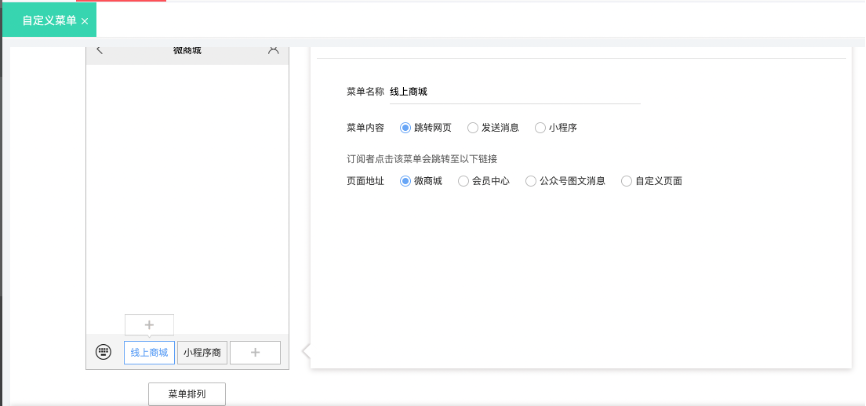This screenshot has height=406, width=866.
Task: Switch to the 自定义菜单 tab
Action: pyautogui.click(x=49, y=21)
